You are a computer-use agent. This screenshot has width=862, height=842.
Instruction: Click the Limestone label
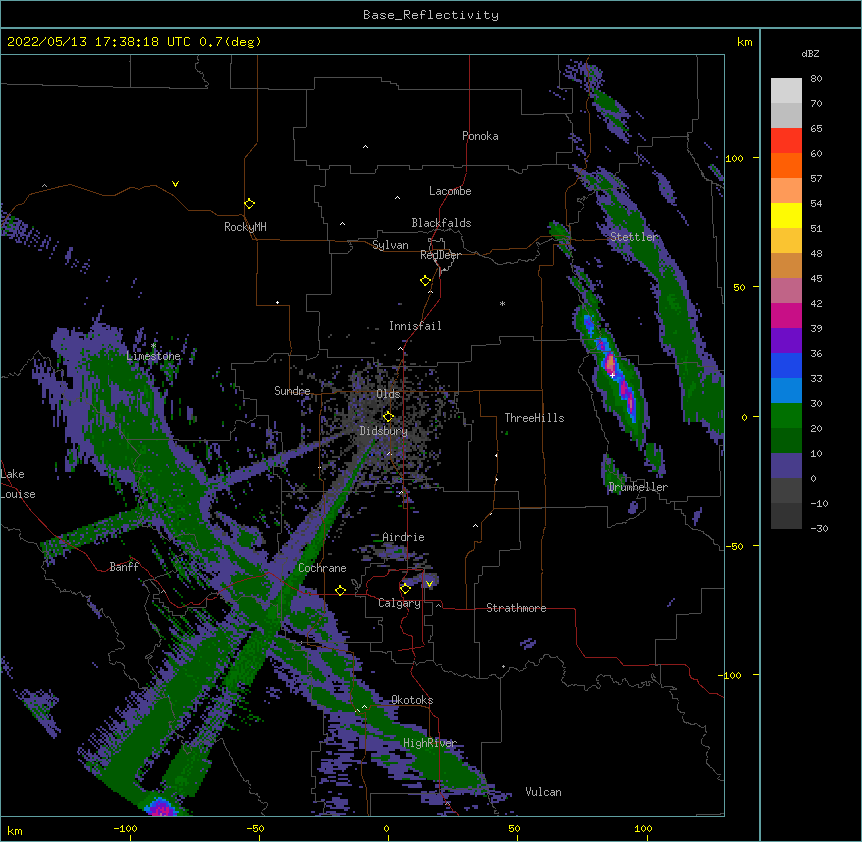pos(153,356)
